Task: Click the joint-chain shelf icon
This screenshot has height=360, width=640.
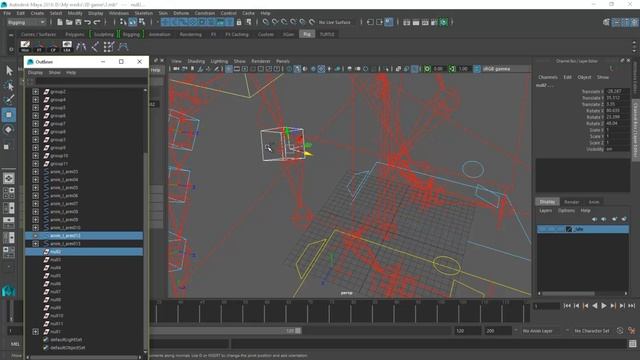Action: coord(81,46)
